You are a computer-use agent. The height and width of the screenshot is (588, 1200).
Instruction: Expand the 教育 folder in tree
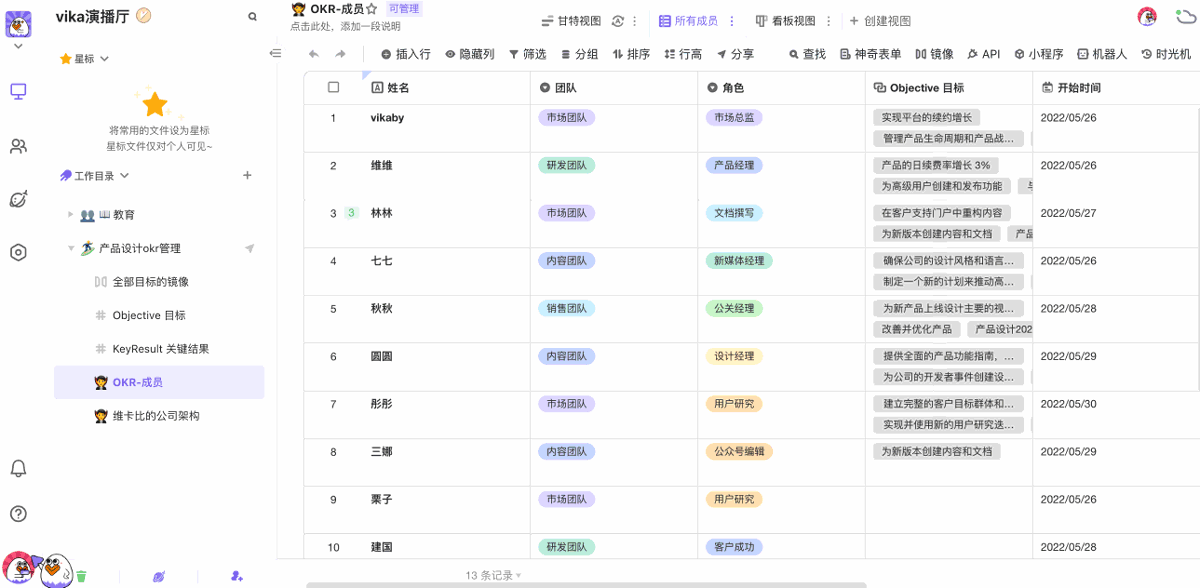(70, 215)
